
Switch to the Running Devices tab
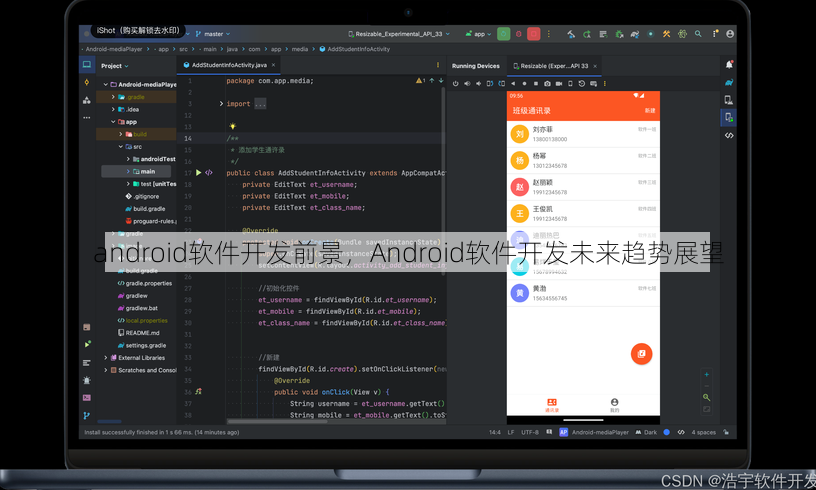pyautogui.click(x=476, y=66)
